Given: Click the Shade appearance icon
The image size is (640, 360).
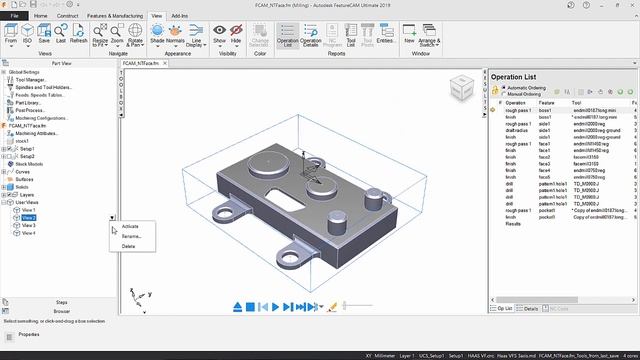Looking at the screenshot, I should tap(157, 31).
